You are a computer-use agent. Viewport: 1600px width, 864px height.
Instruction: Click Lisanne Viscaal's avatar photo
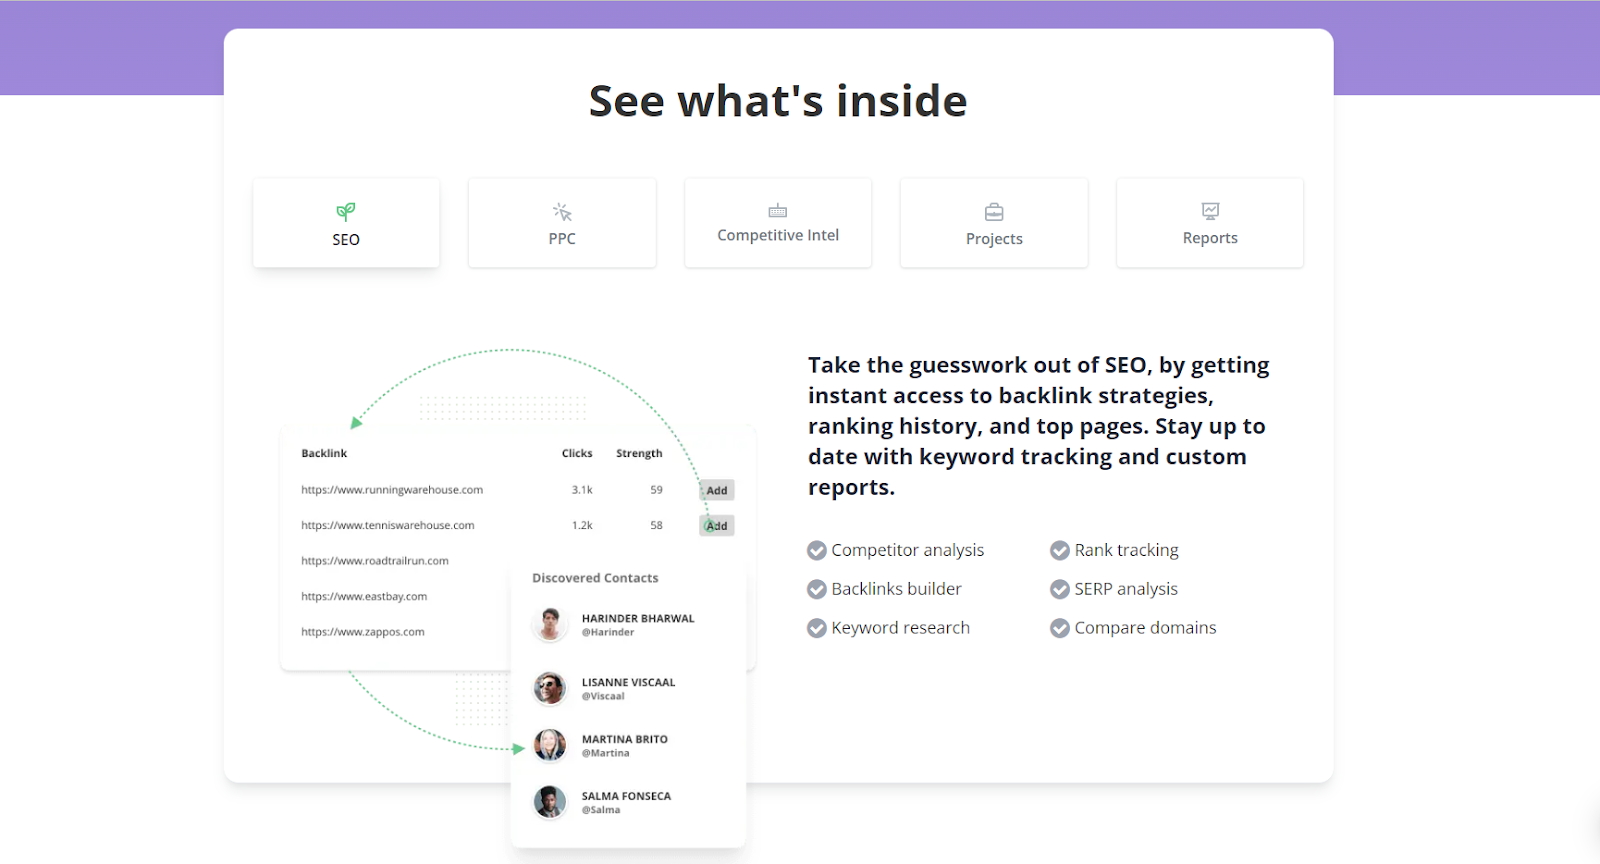(x=549, y=688)
